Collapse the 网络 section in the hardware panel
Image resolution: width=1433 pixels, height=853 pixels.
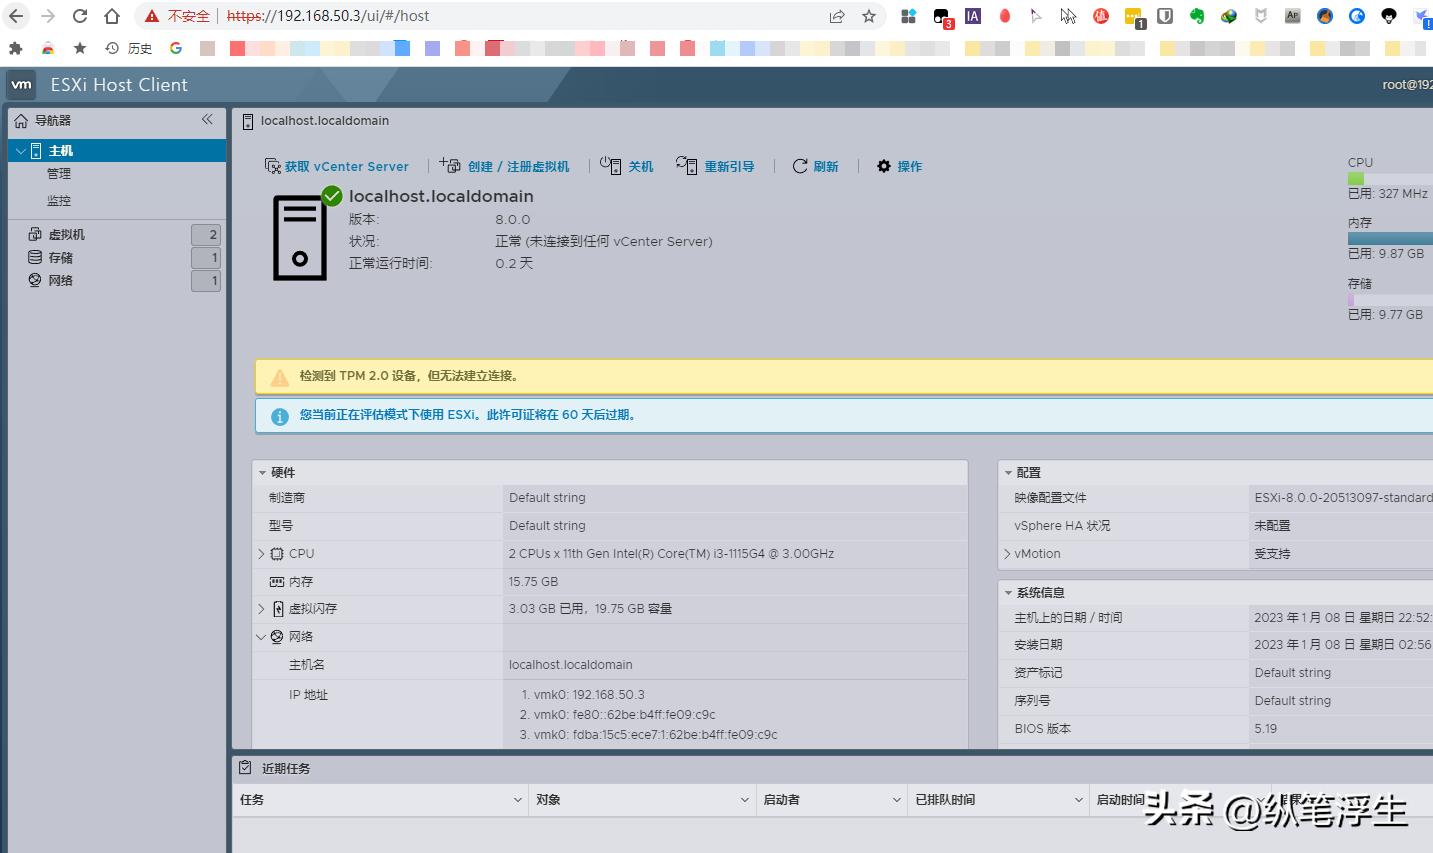[261, 636]
